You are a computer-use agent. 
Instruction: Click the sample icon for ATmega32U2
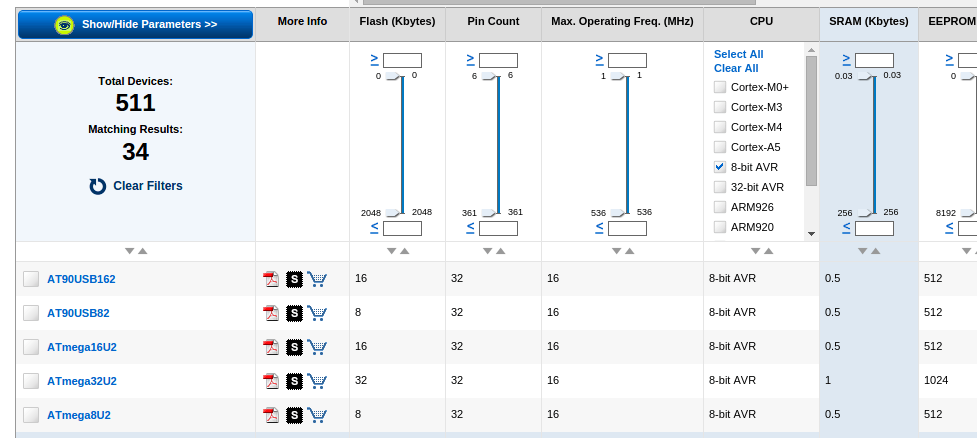294,381
